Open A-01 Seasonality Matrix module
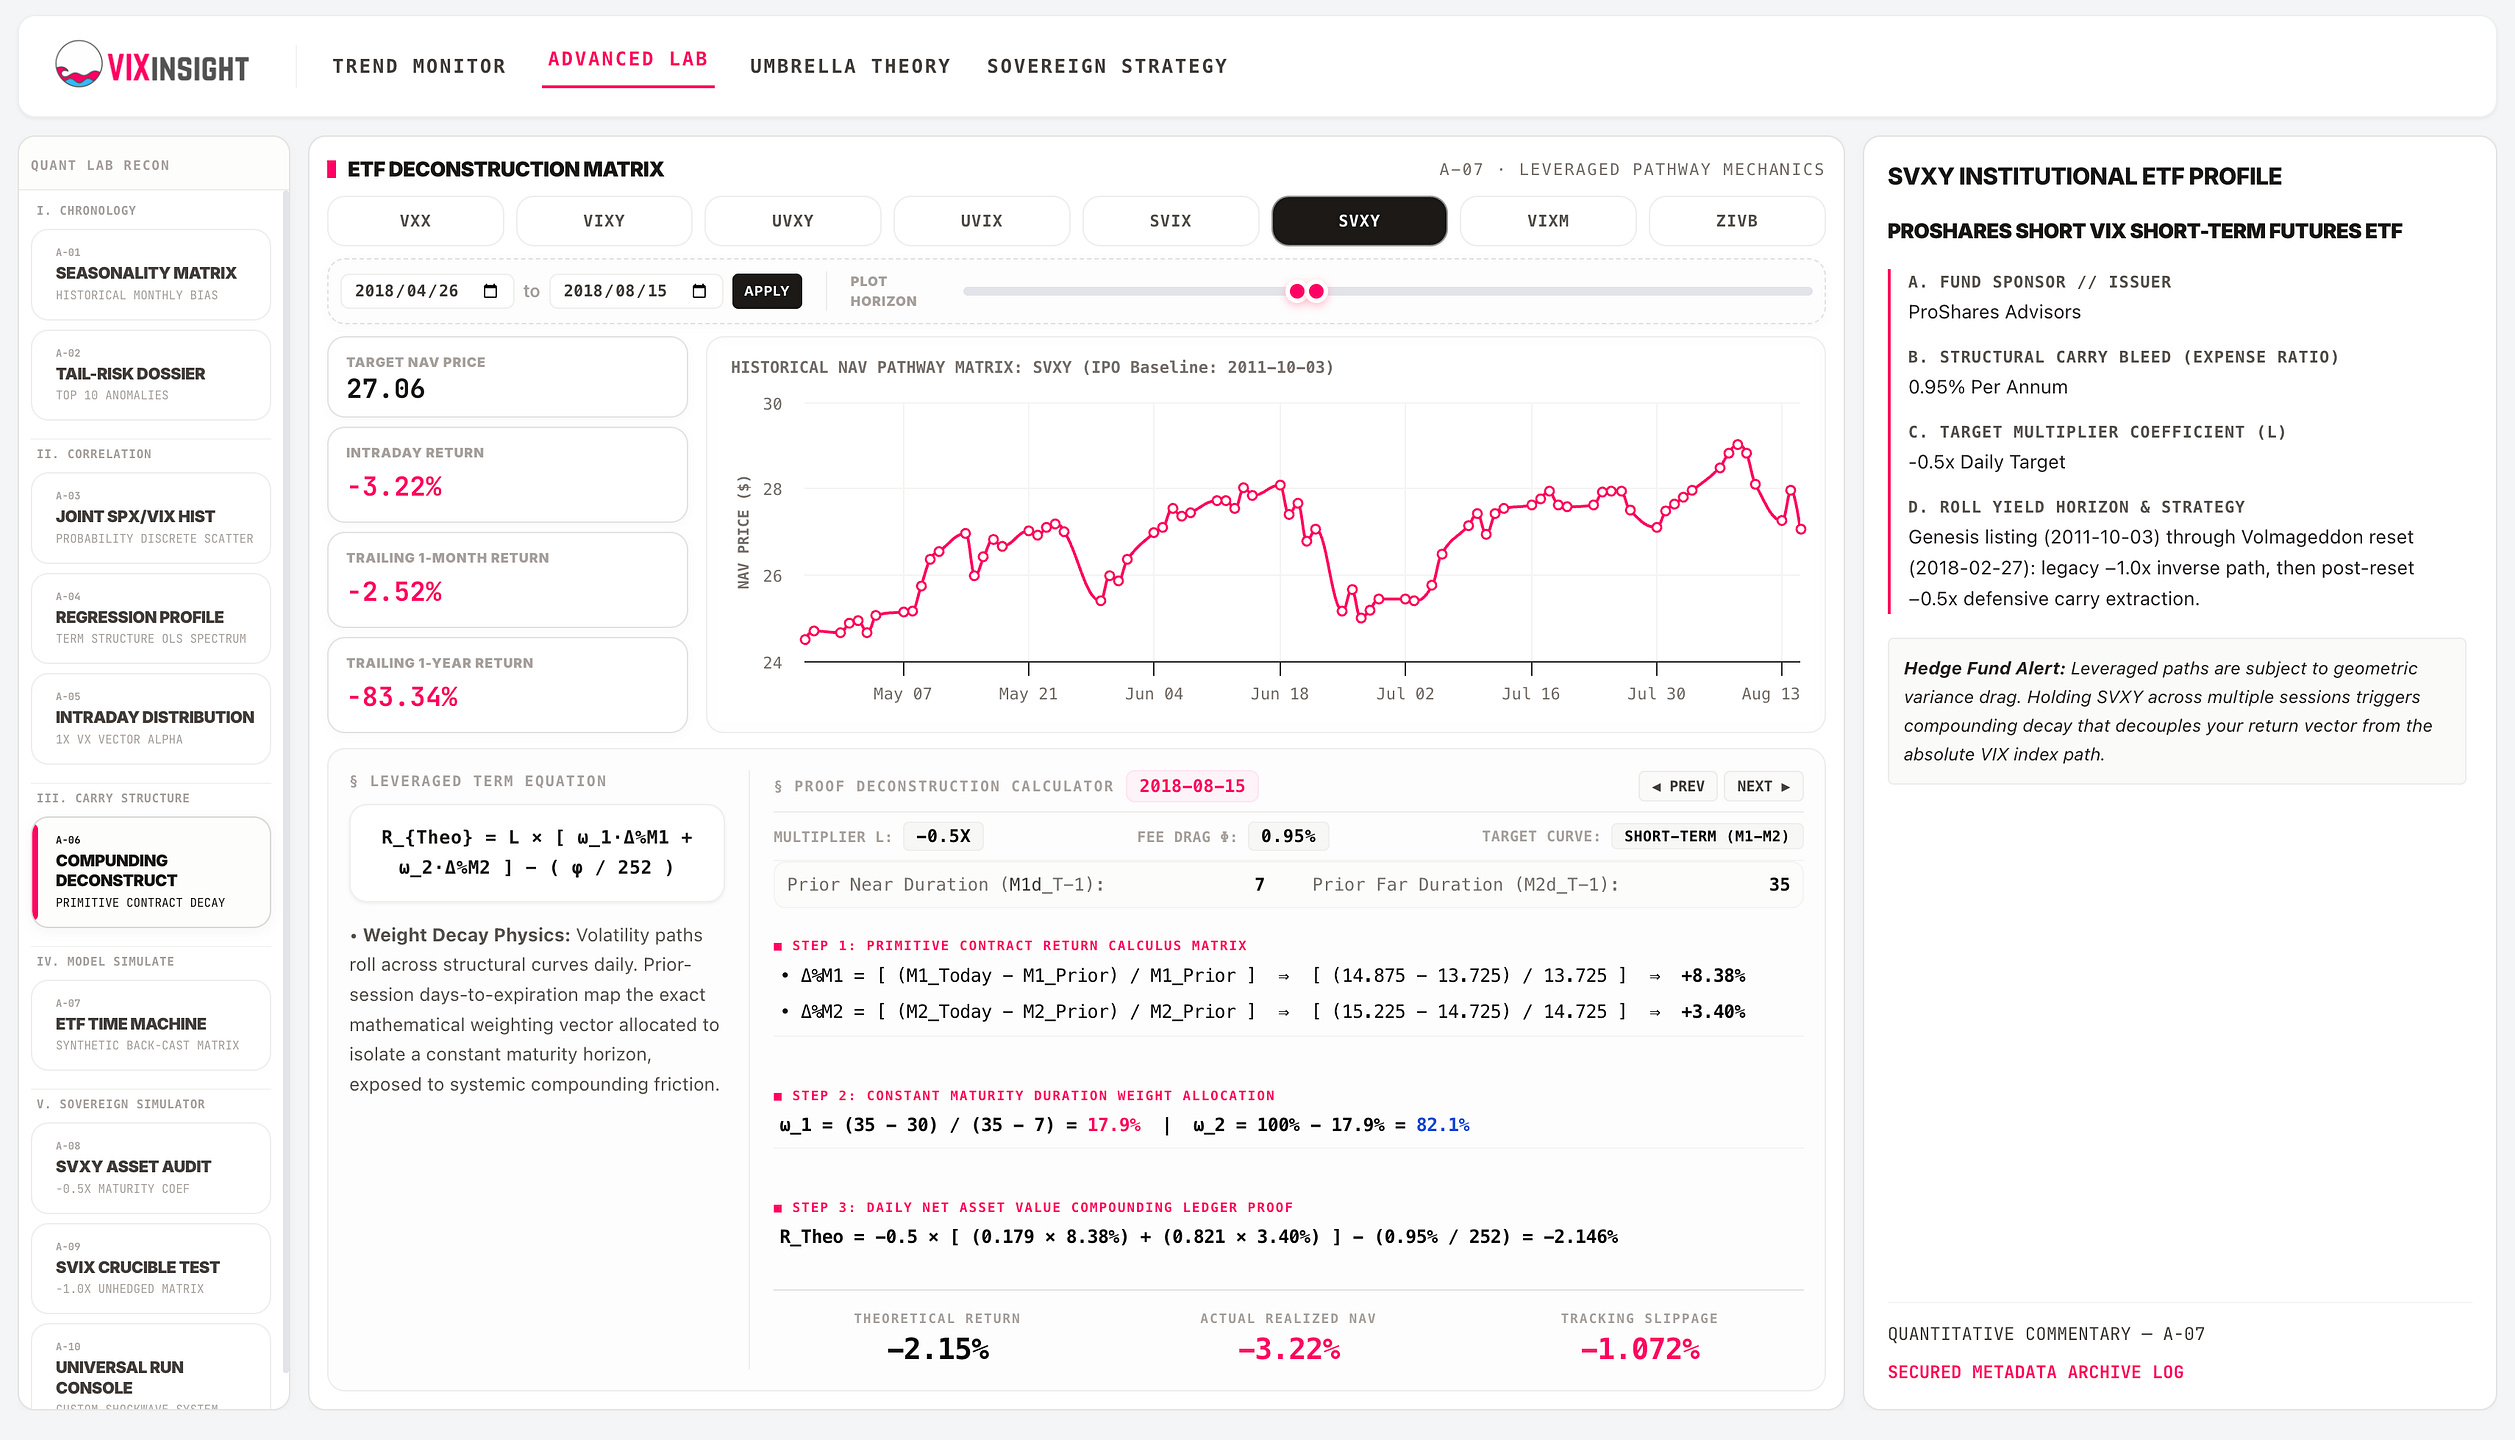Screen dimensions: 2515x1440 pos(151,275)
